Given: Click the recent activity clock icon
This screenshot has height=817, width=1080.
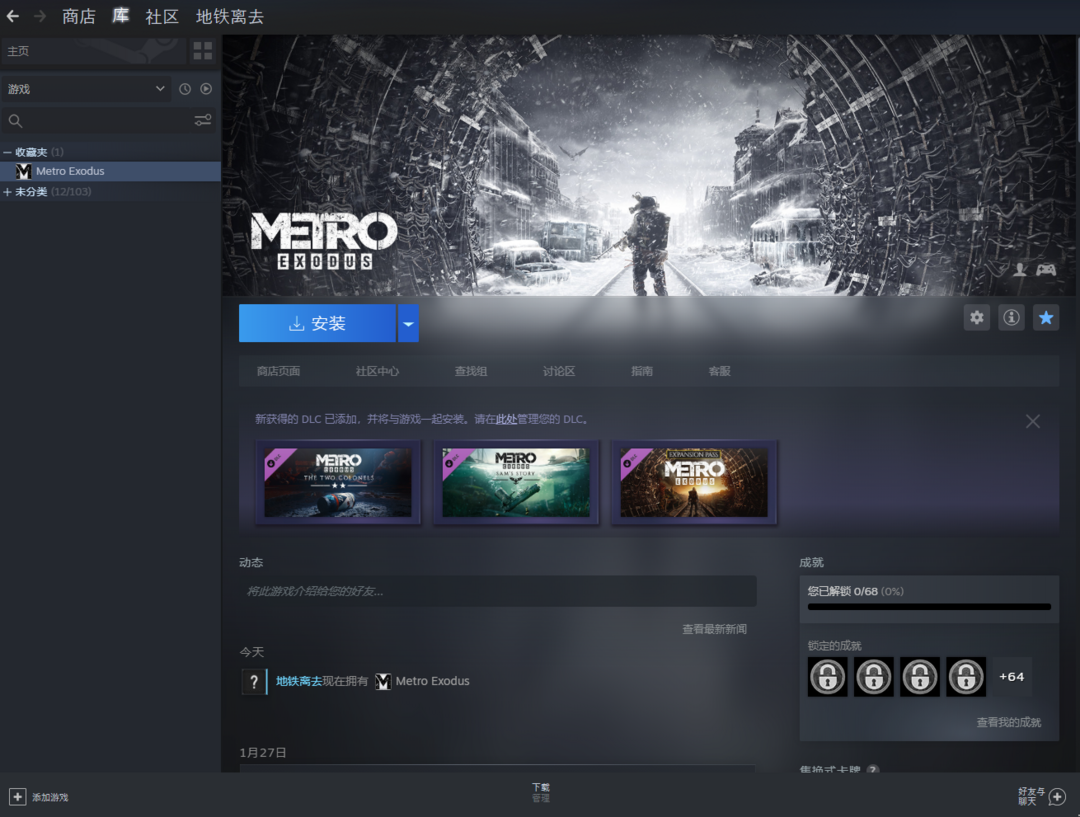Looking at the screenshot, I should [185, 89].
